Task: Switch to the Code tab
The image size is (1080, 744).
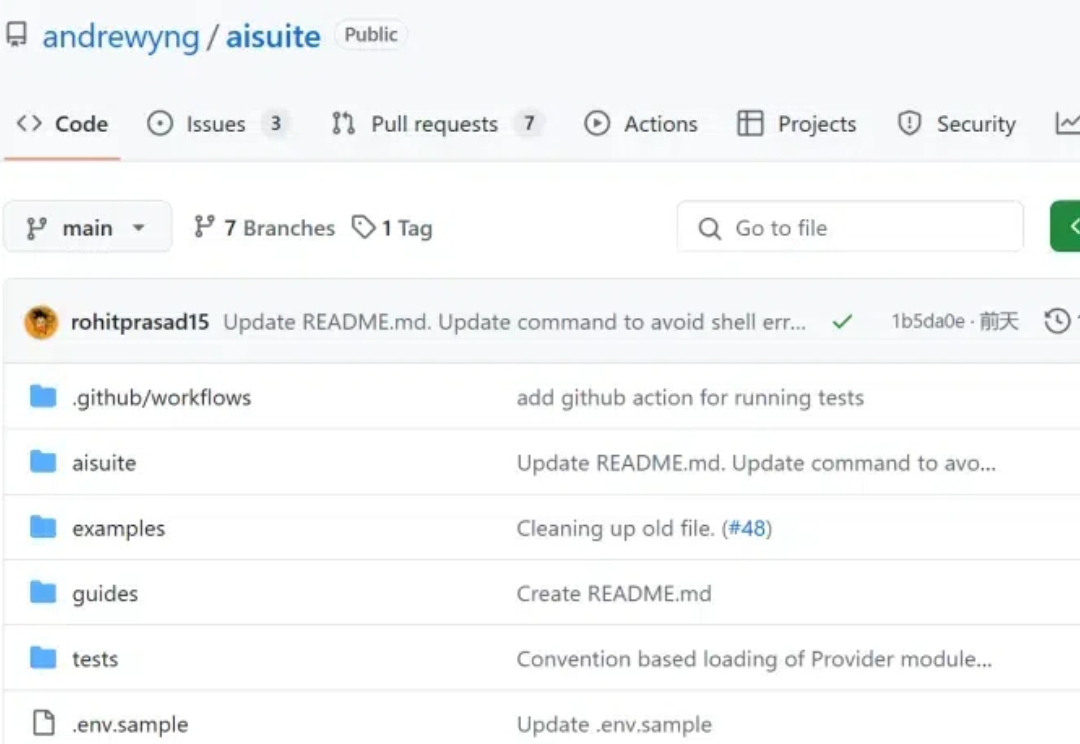Action: click(62, 124)
